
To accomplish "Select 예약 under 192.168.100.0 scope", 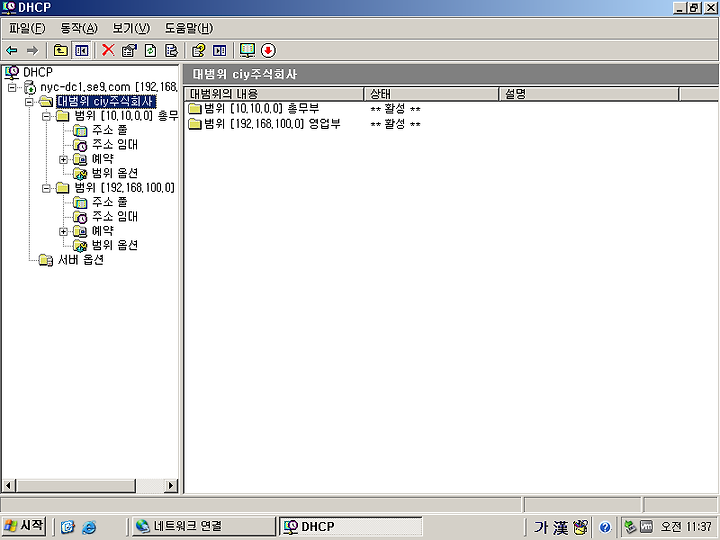I will click(102, 231).
